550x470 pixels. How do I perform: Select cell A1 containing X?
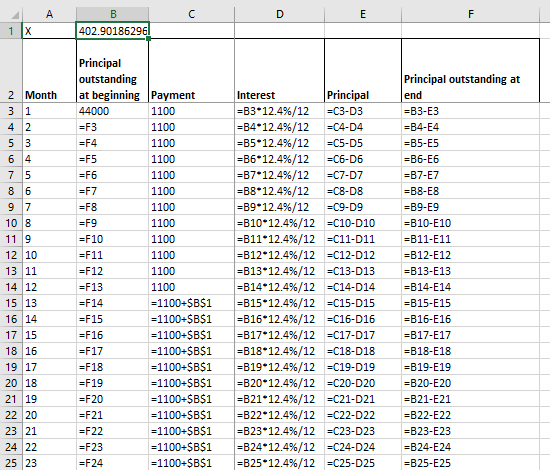tap(49, 31)
